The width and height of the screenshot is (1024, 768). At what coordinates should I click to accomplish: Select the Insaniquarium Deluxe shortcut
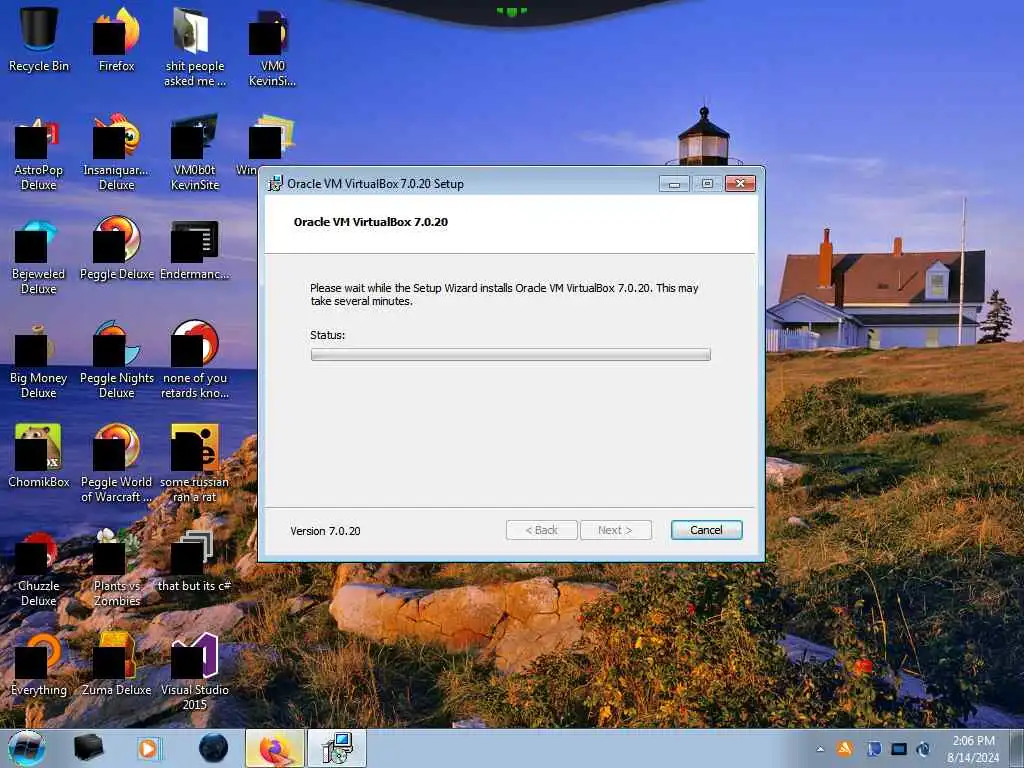116,153
